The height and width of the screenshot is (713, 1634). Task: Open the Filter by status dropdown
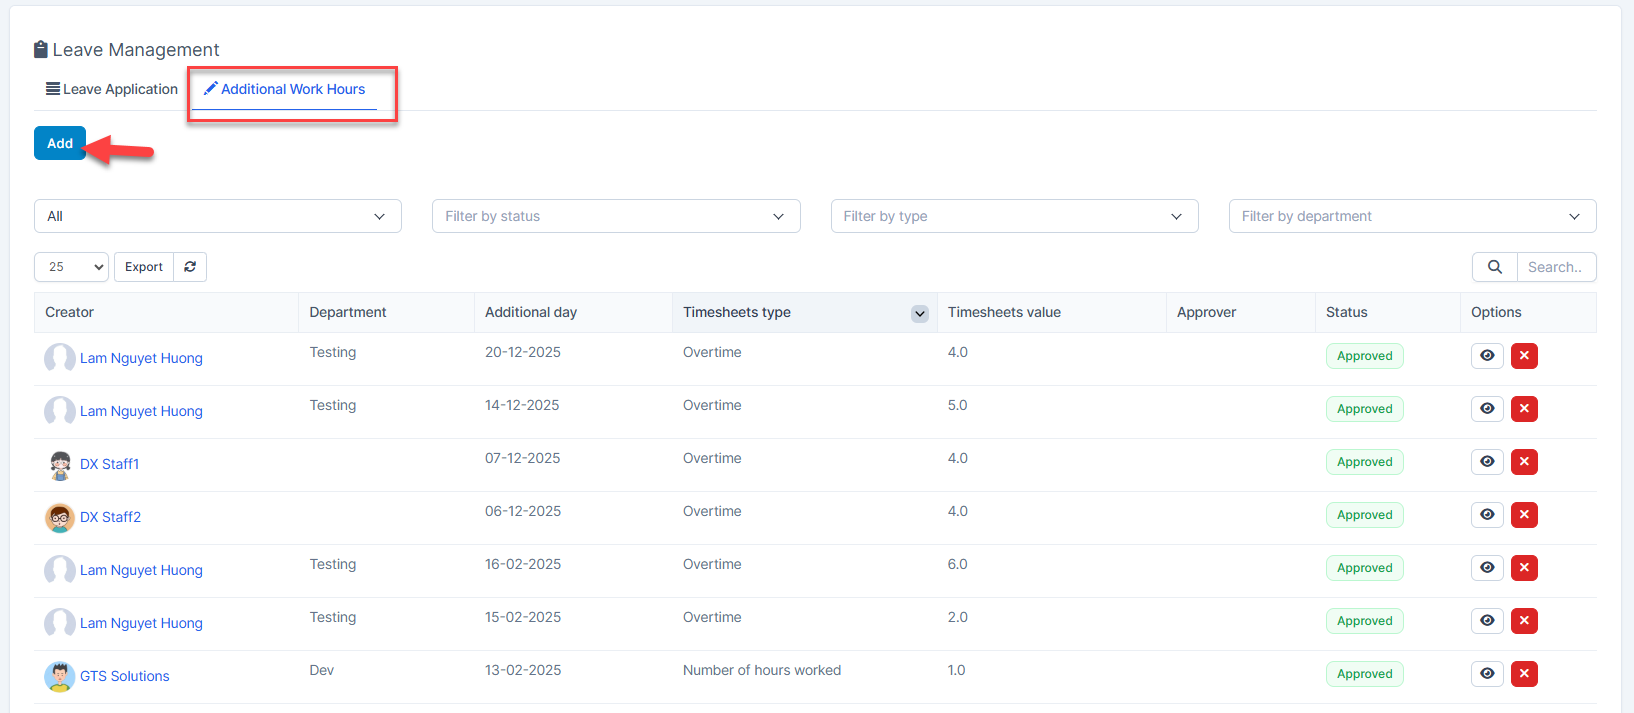[x=615, y=216]
